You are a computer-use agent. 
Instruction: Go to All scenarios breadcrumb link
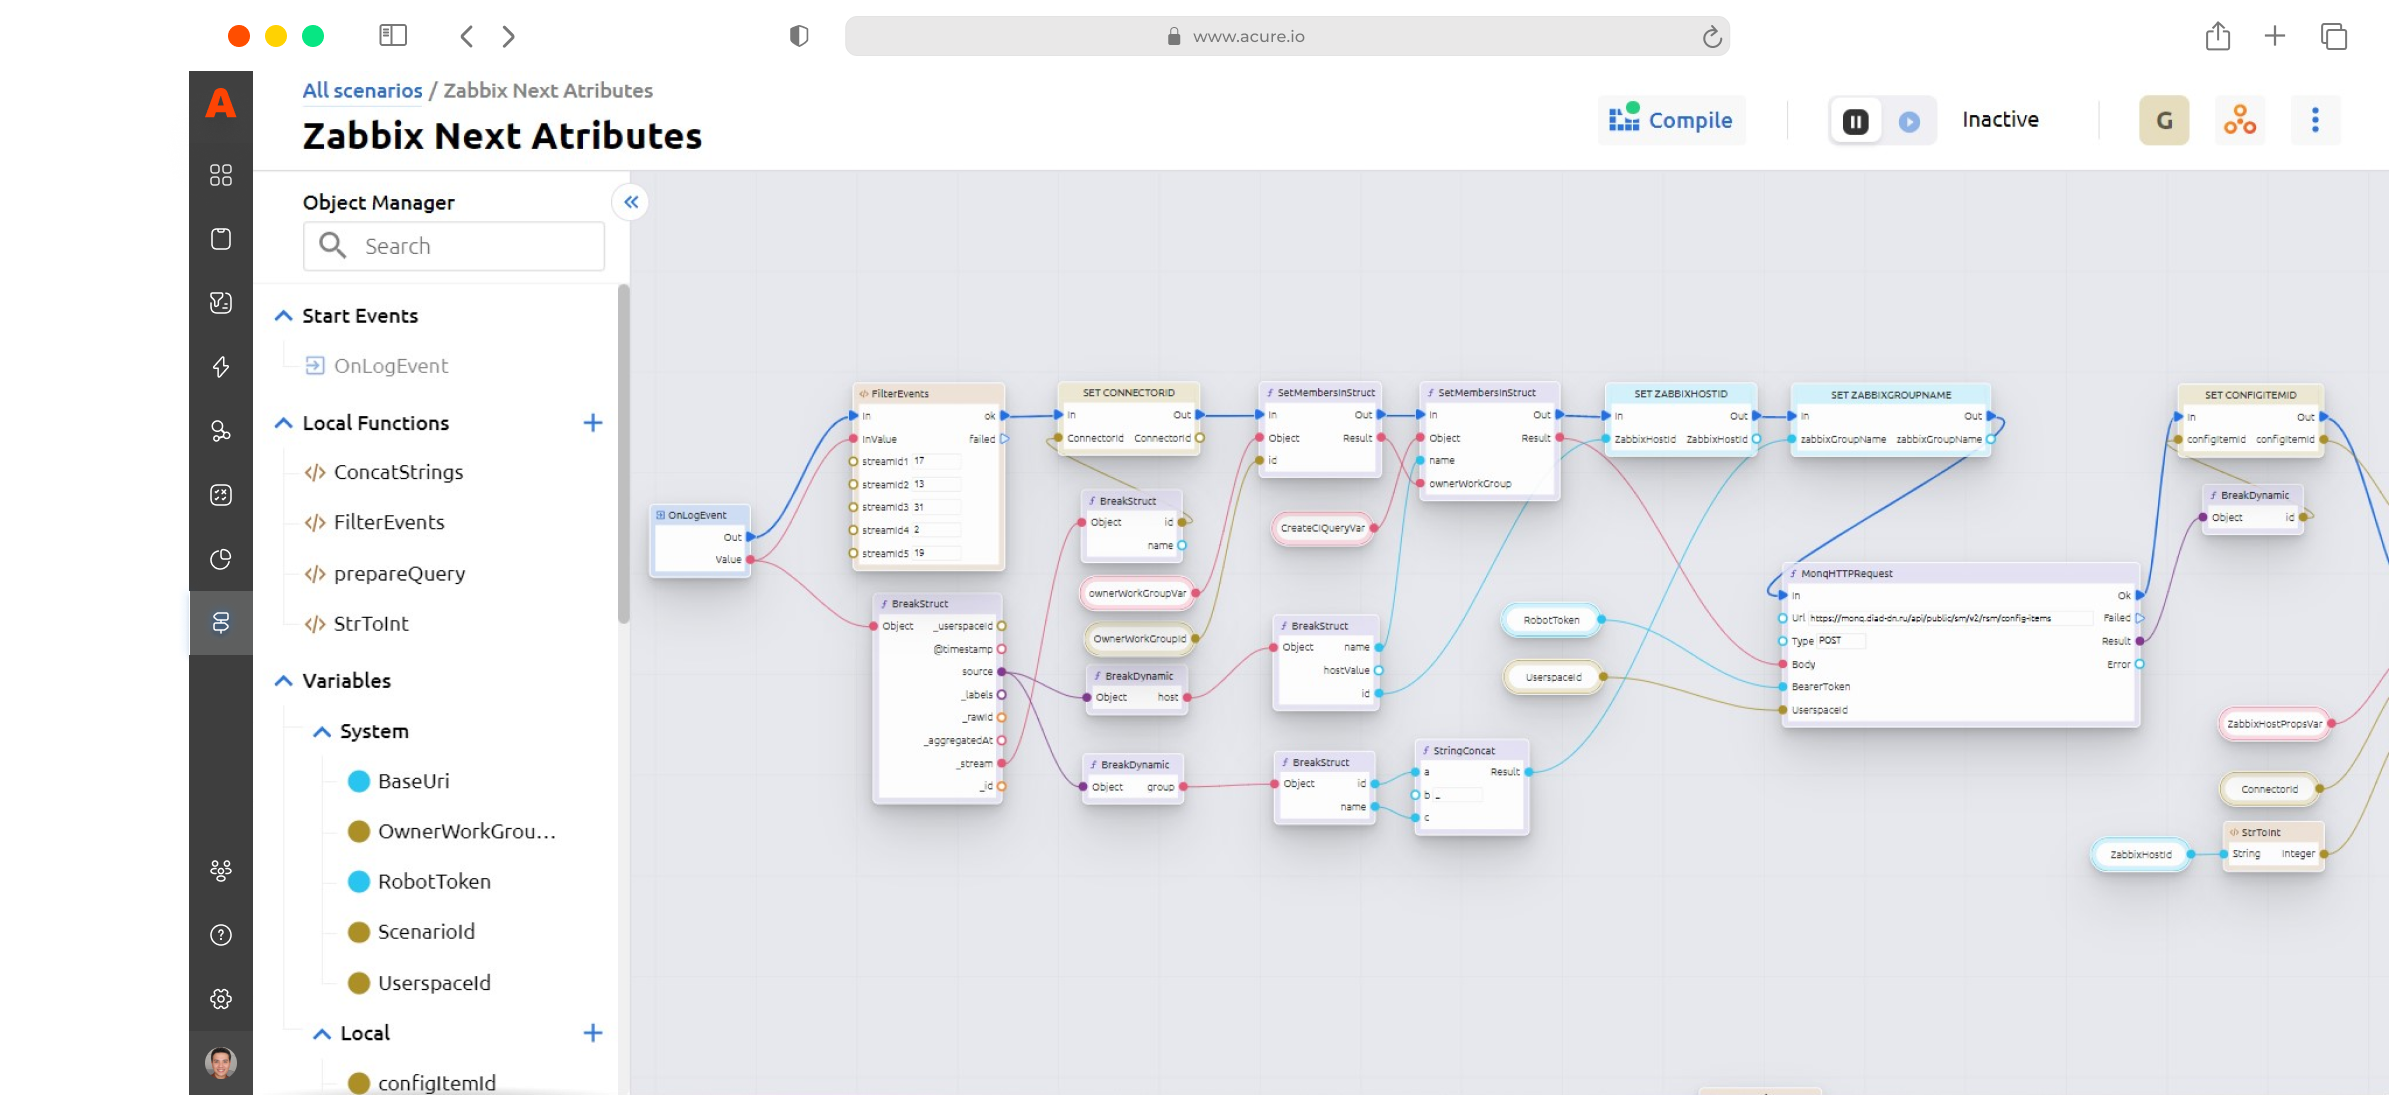click(362, 90)
